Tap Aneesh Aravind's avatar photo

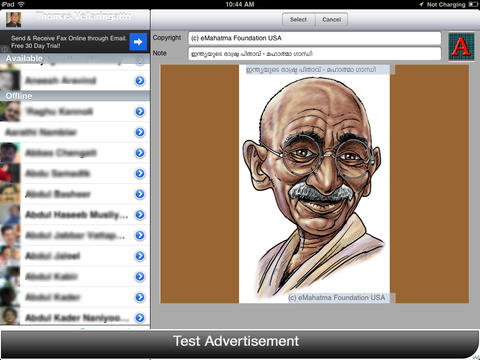[x=10, y=80]
